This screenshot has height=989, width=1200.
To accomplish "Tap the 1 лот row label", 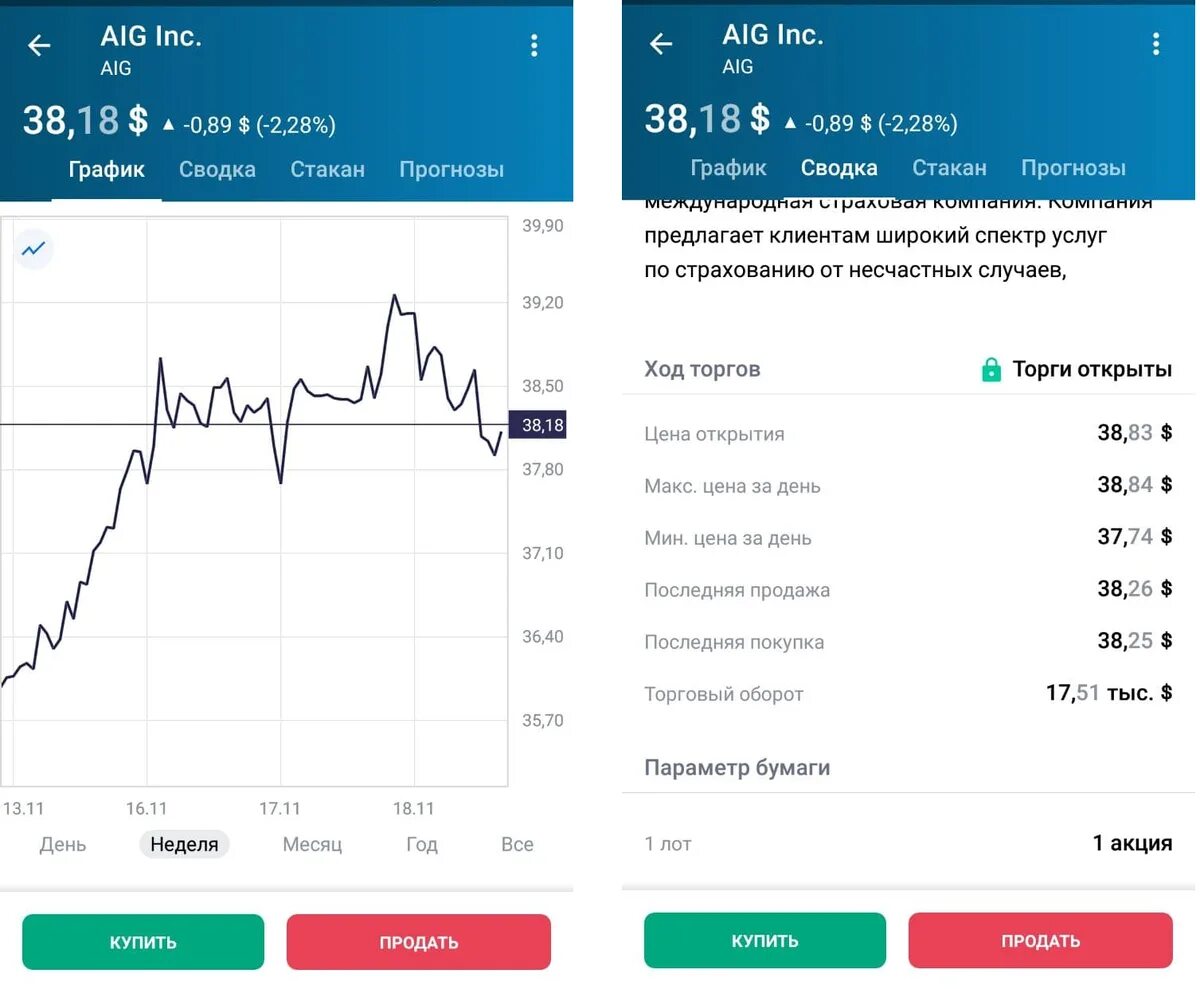I will pyautogui.click(x=668, y=844).
